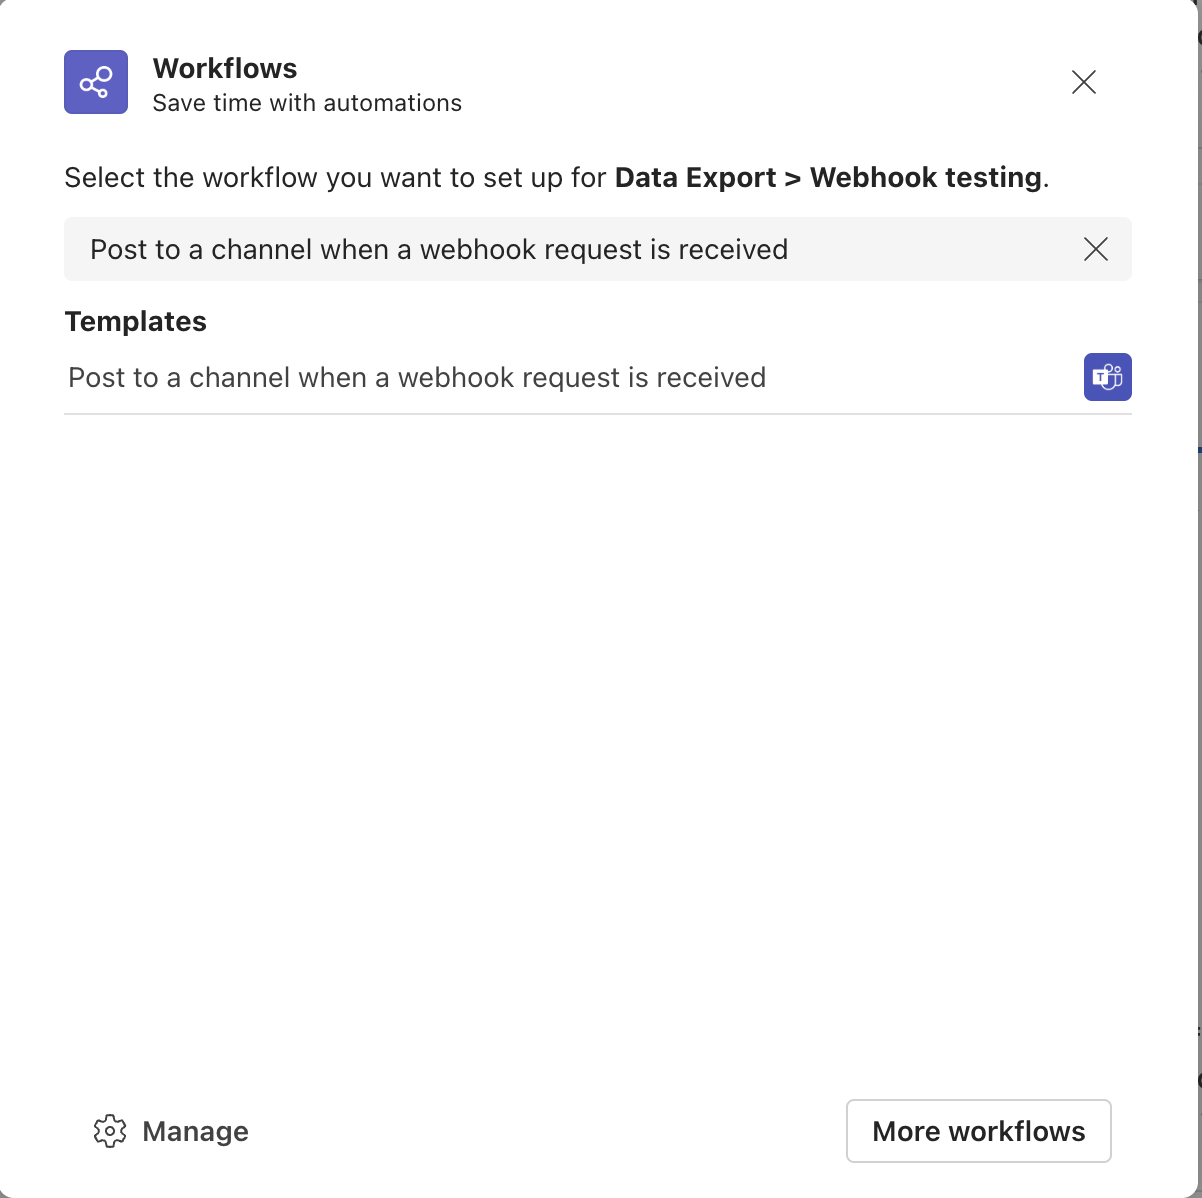
Task: Click the More workflows button
Action: pyautogui.click(x=978, y=1131)
